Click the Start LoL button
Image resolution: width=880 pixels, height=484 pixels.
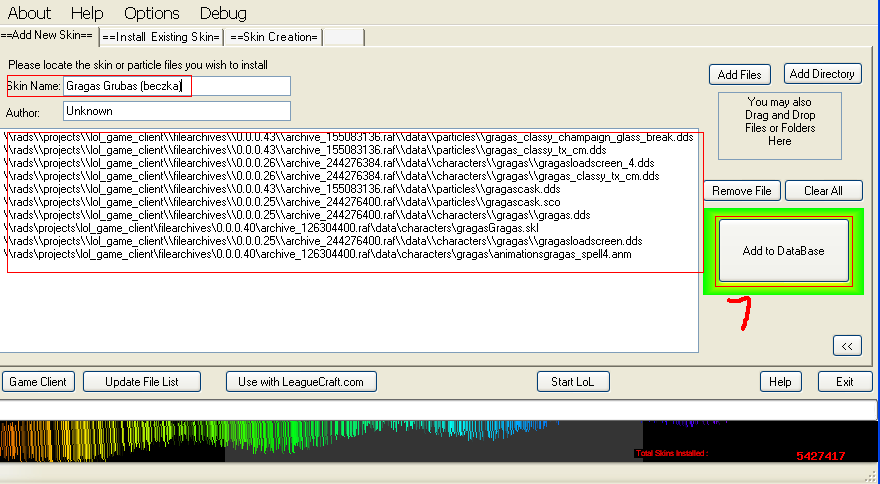pyautogui.click(x=572, y=382)
